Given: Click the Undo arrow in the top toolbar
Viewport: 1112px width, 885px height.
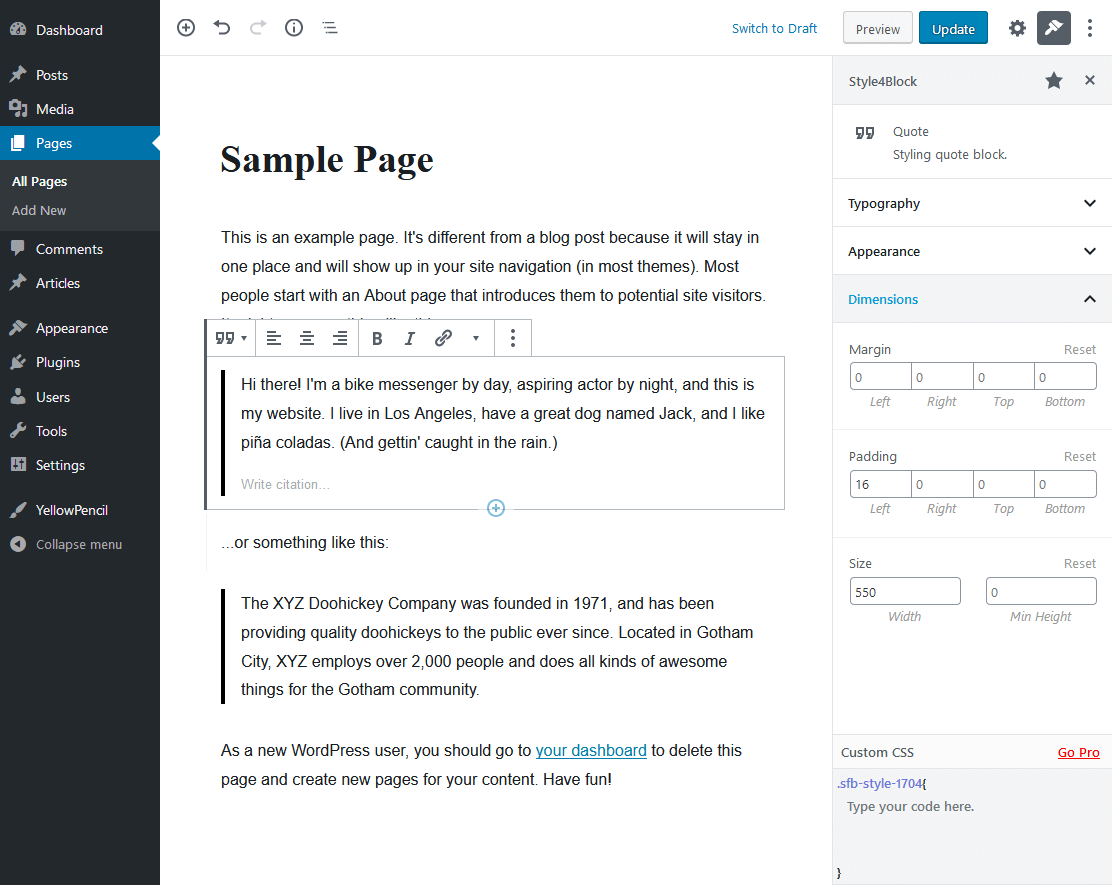Looking at the screenshot, I should pos(222,28).
